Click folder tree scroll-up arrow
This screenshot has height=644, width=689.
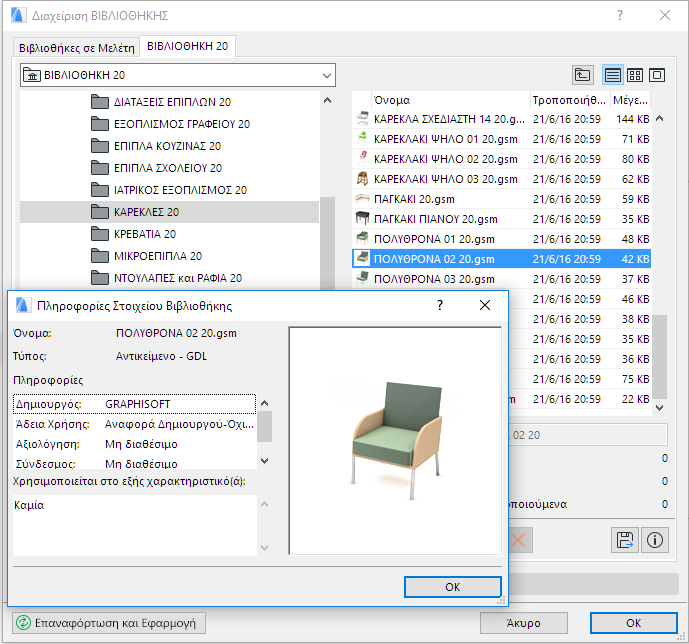pos(327,101)
